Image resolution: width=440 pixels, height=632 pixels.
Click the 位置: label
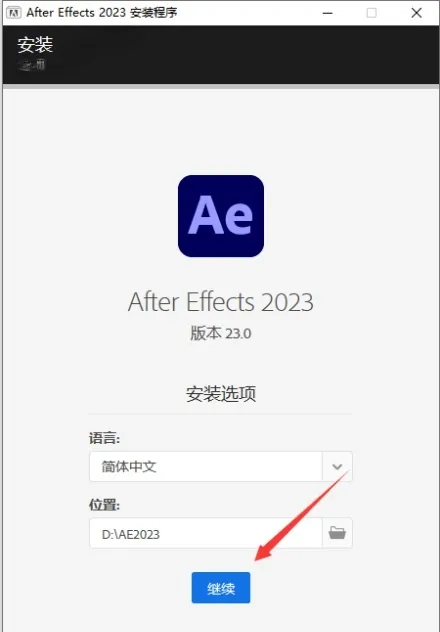click(x=104, y=504)
